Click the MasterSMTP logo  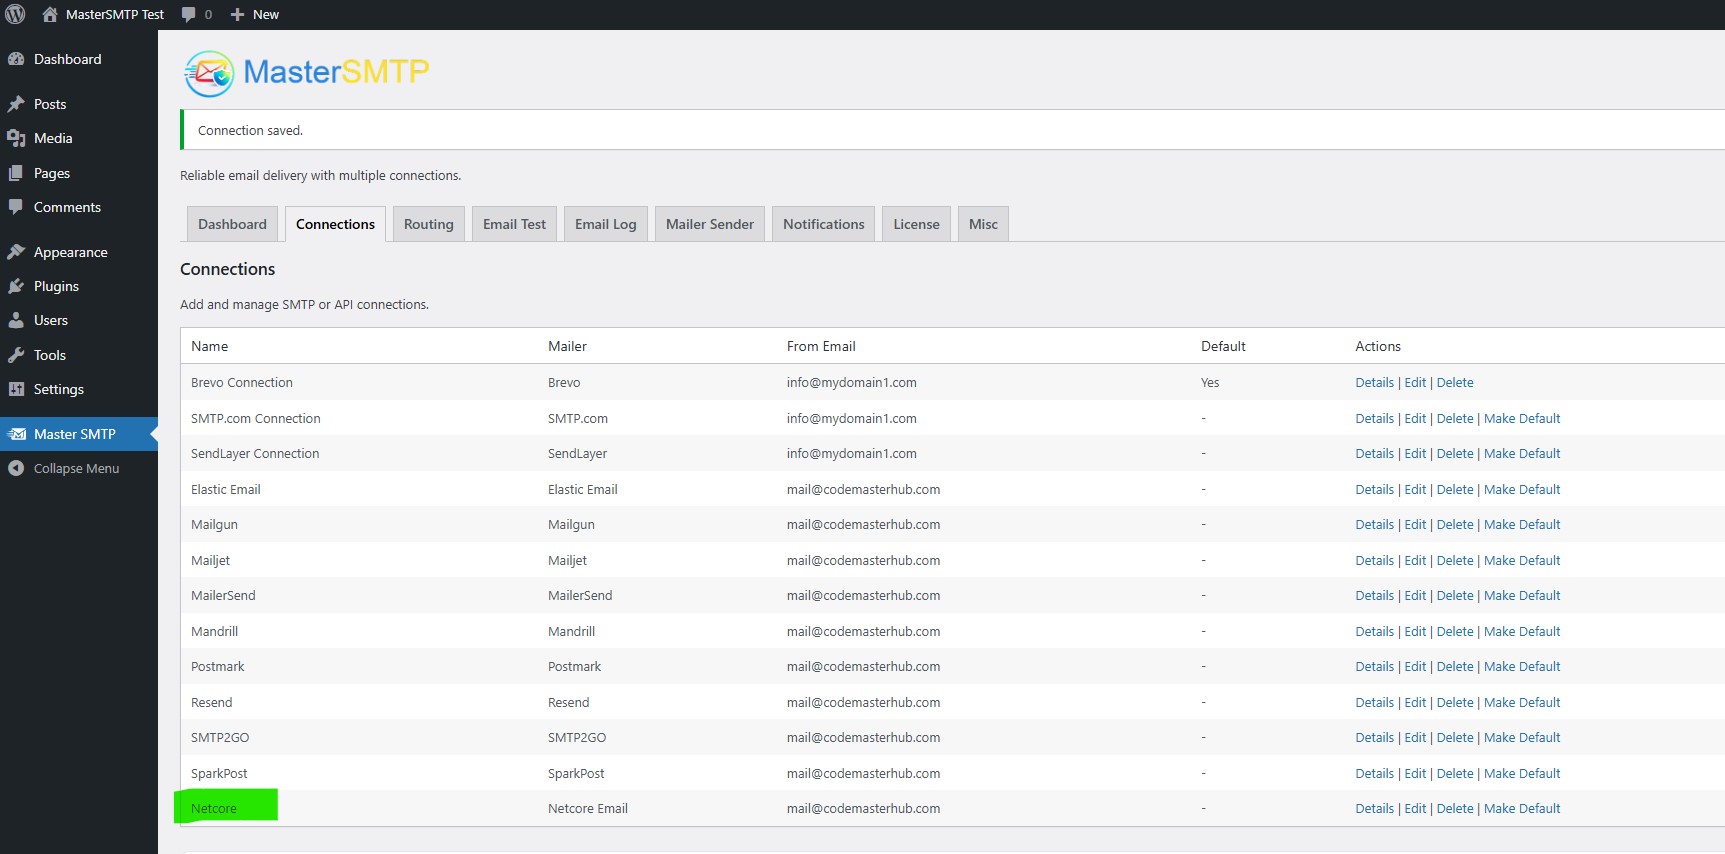click(307, 73)
